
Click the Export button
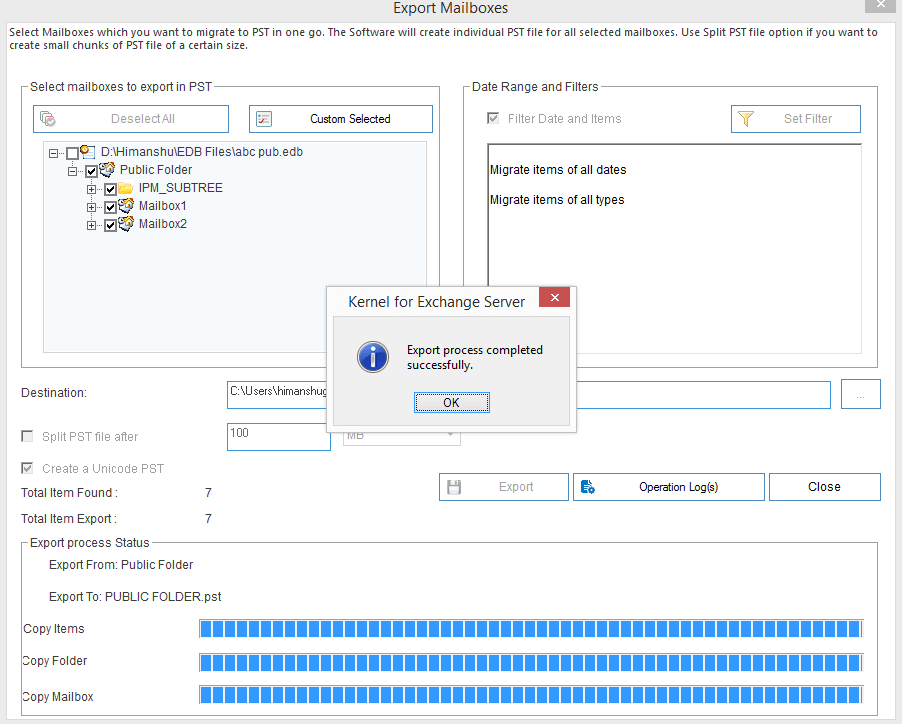[504, 487]
